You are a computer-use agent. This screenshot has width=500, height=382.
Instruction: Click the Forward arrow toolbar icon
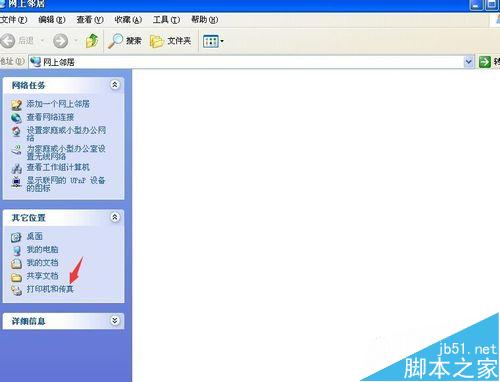click(60, 41)
